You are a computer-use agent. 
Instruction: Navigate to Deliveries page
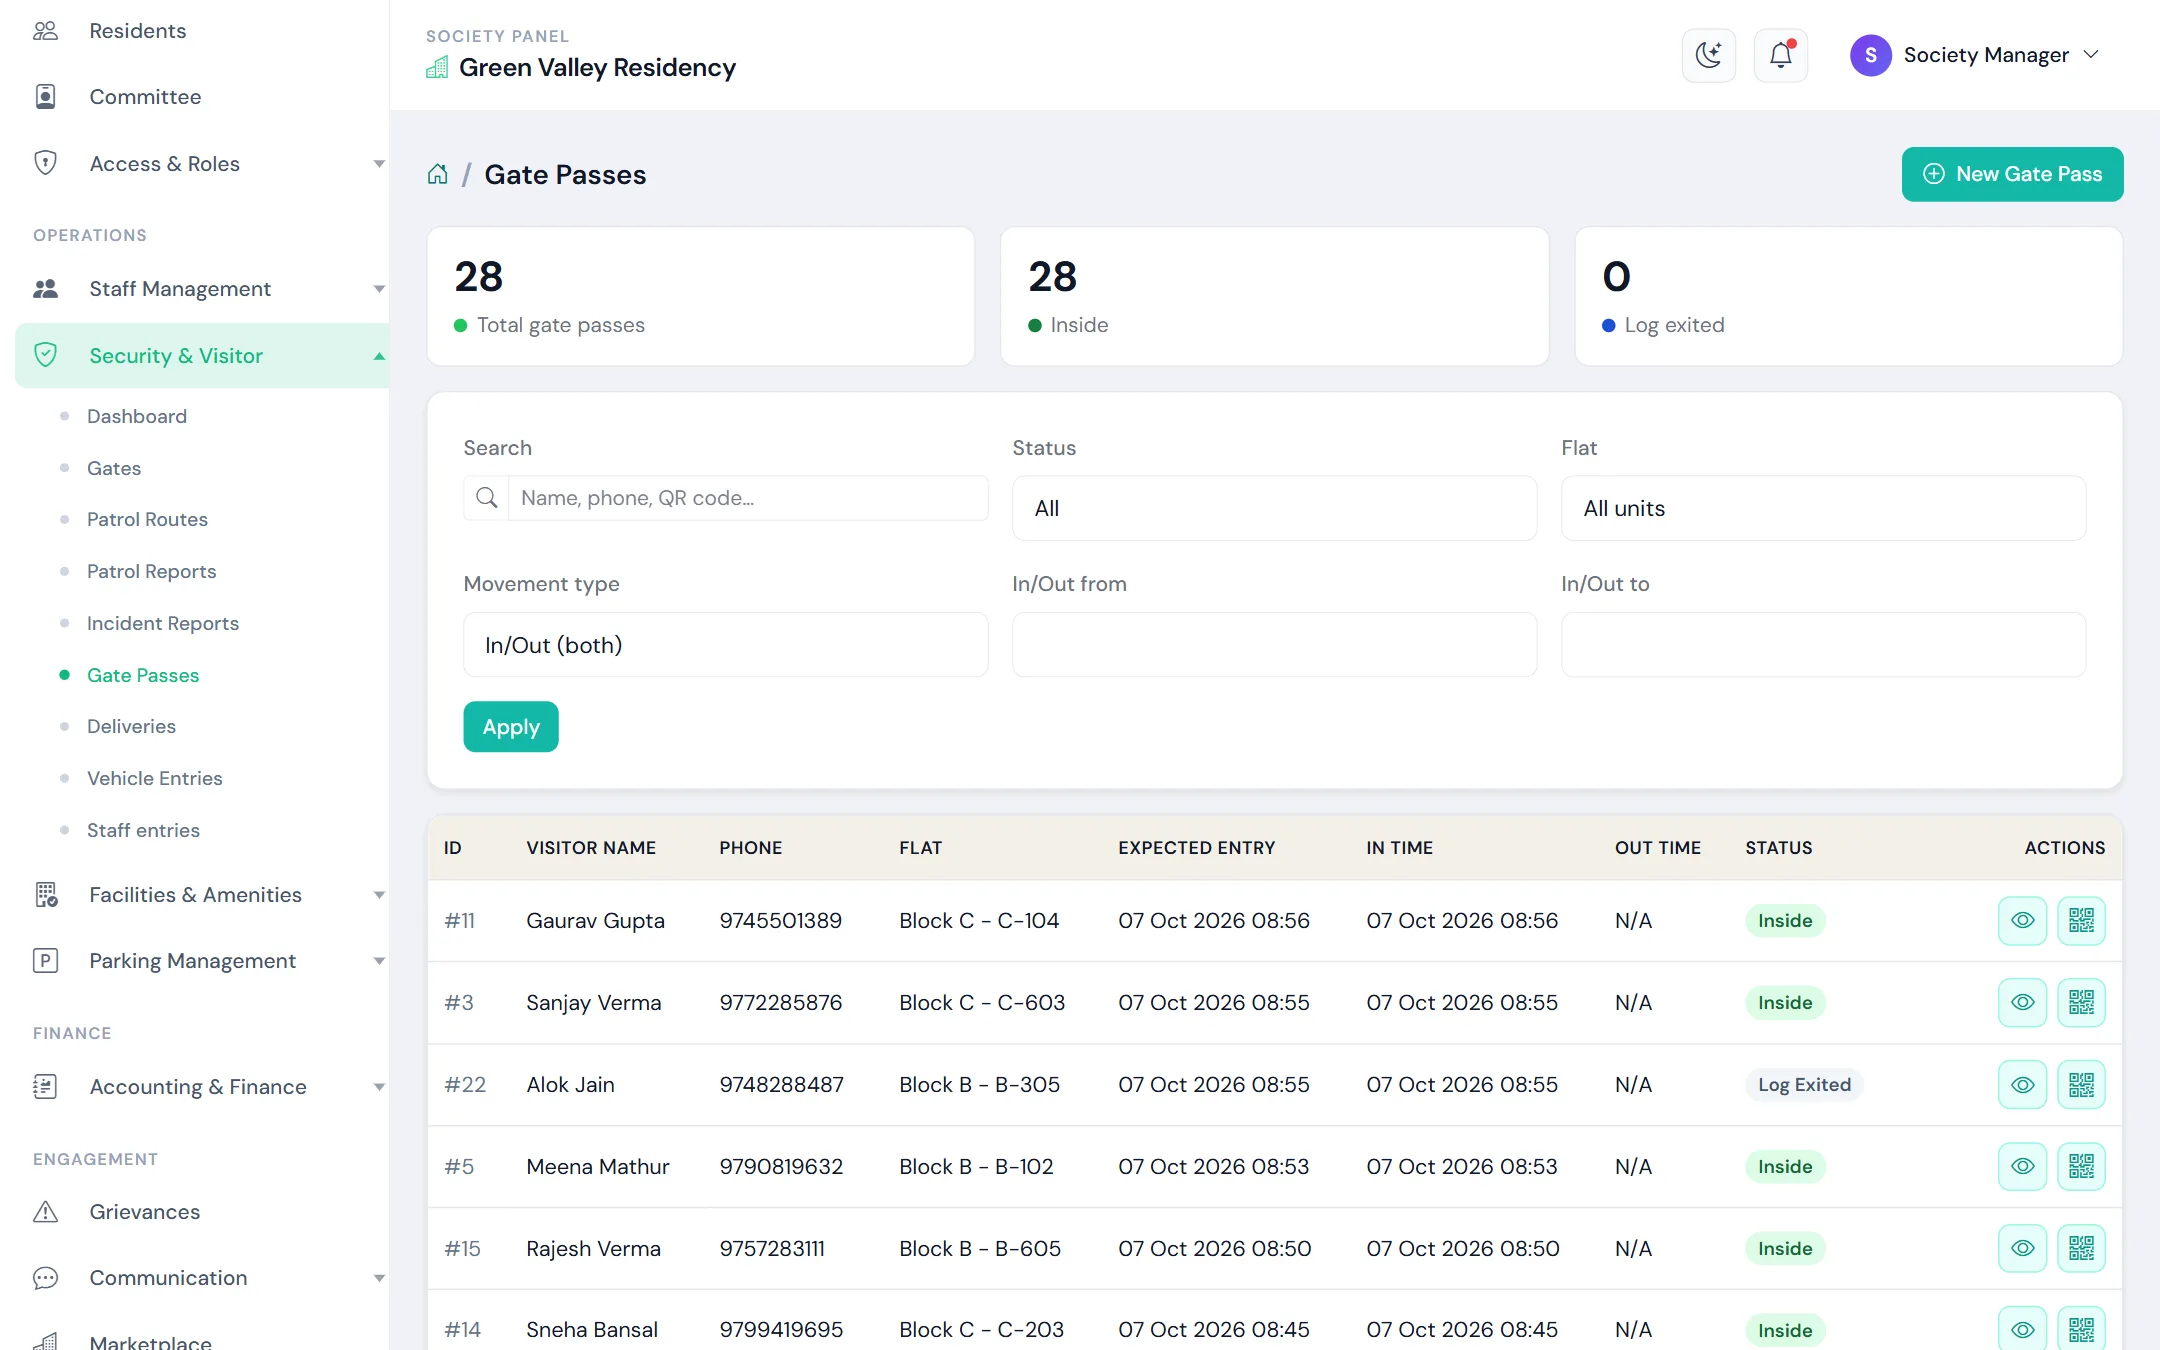tap(131, 727)
